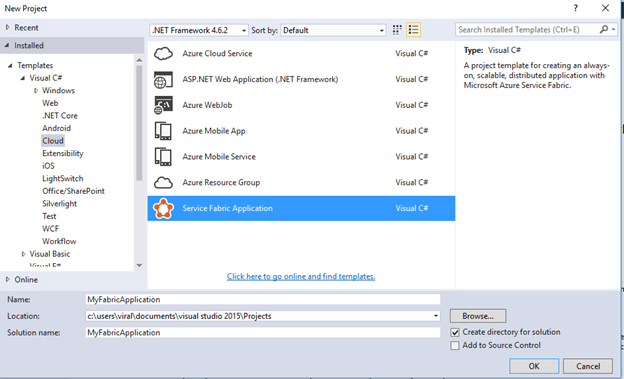Click the Solution name input field

point(263,332)
